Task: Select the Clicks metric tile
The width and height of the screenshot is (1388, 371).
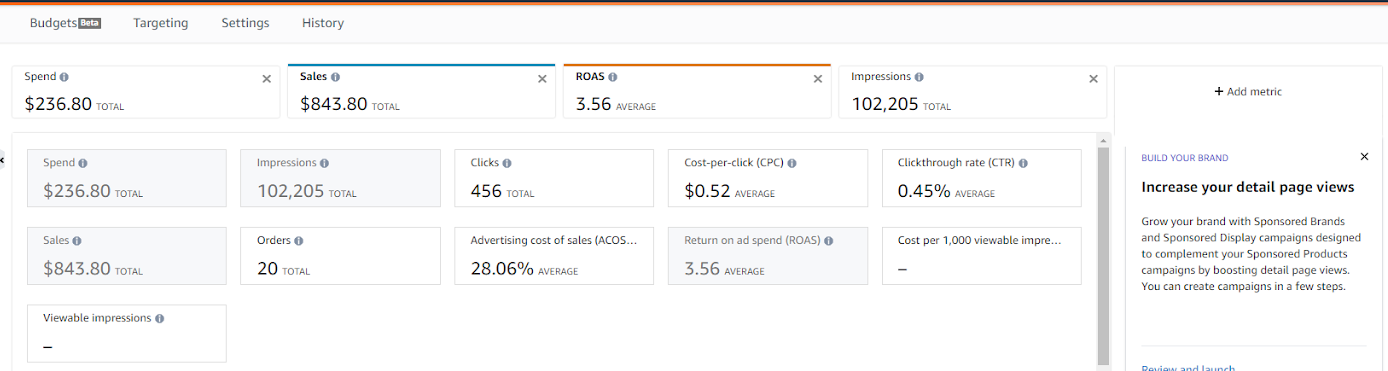Action: click(554, 178)
